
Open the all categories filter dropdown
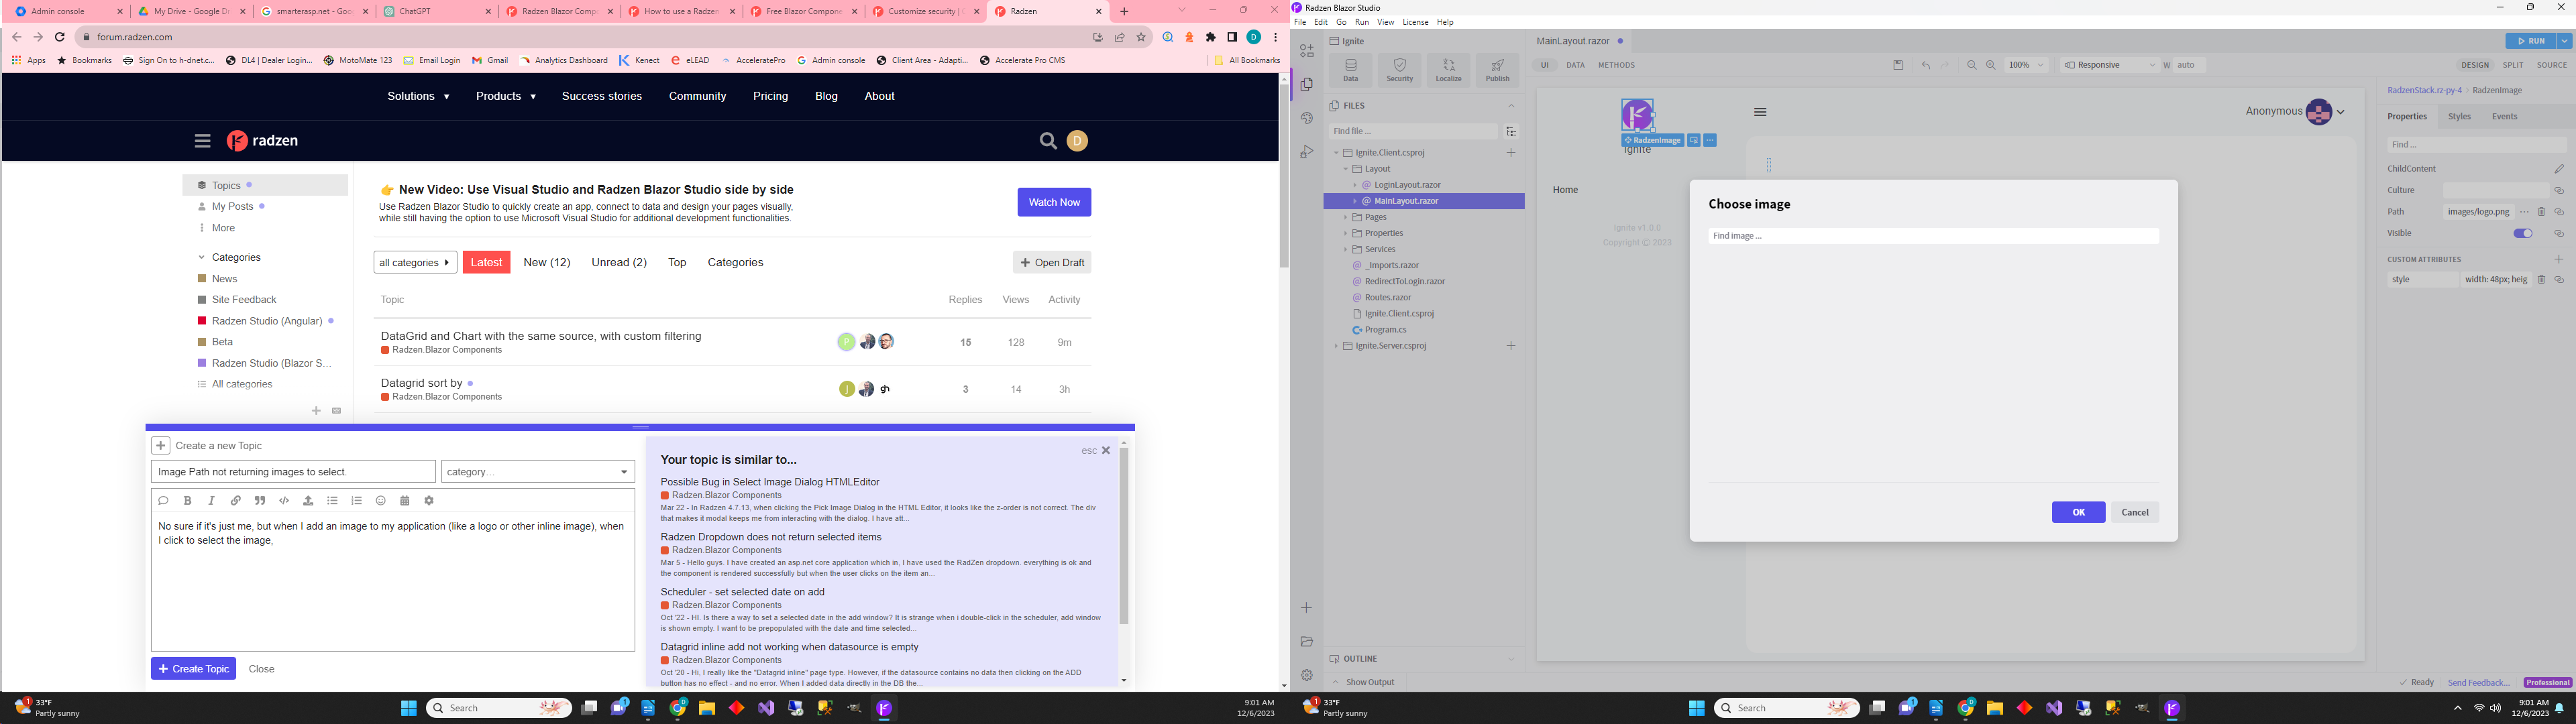(x=415, y=262)
